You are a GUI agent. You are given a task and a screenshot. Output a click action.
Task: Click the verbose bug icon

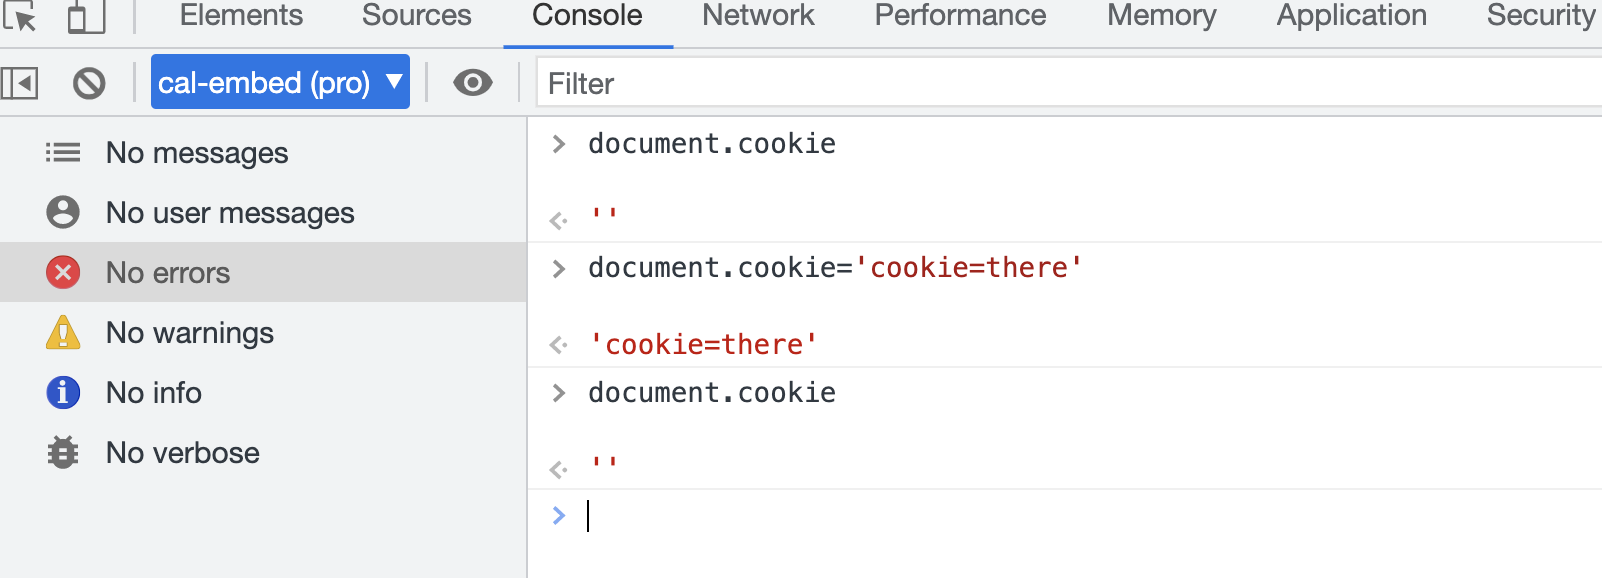point(63,453)
